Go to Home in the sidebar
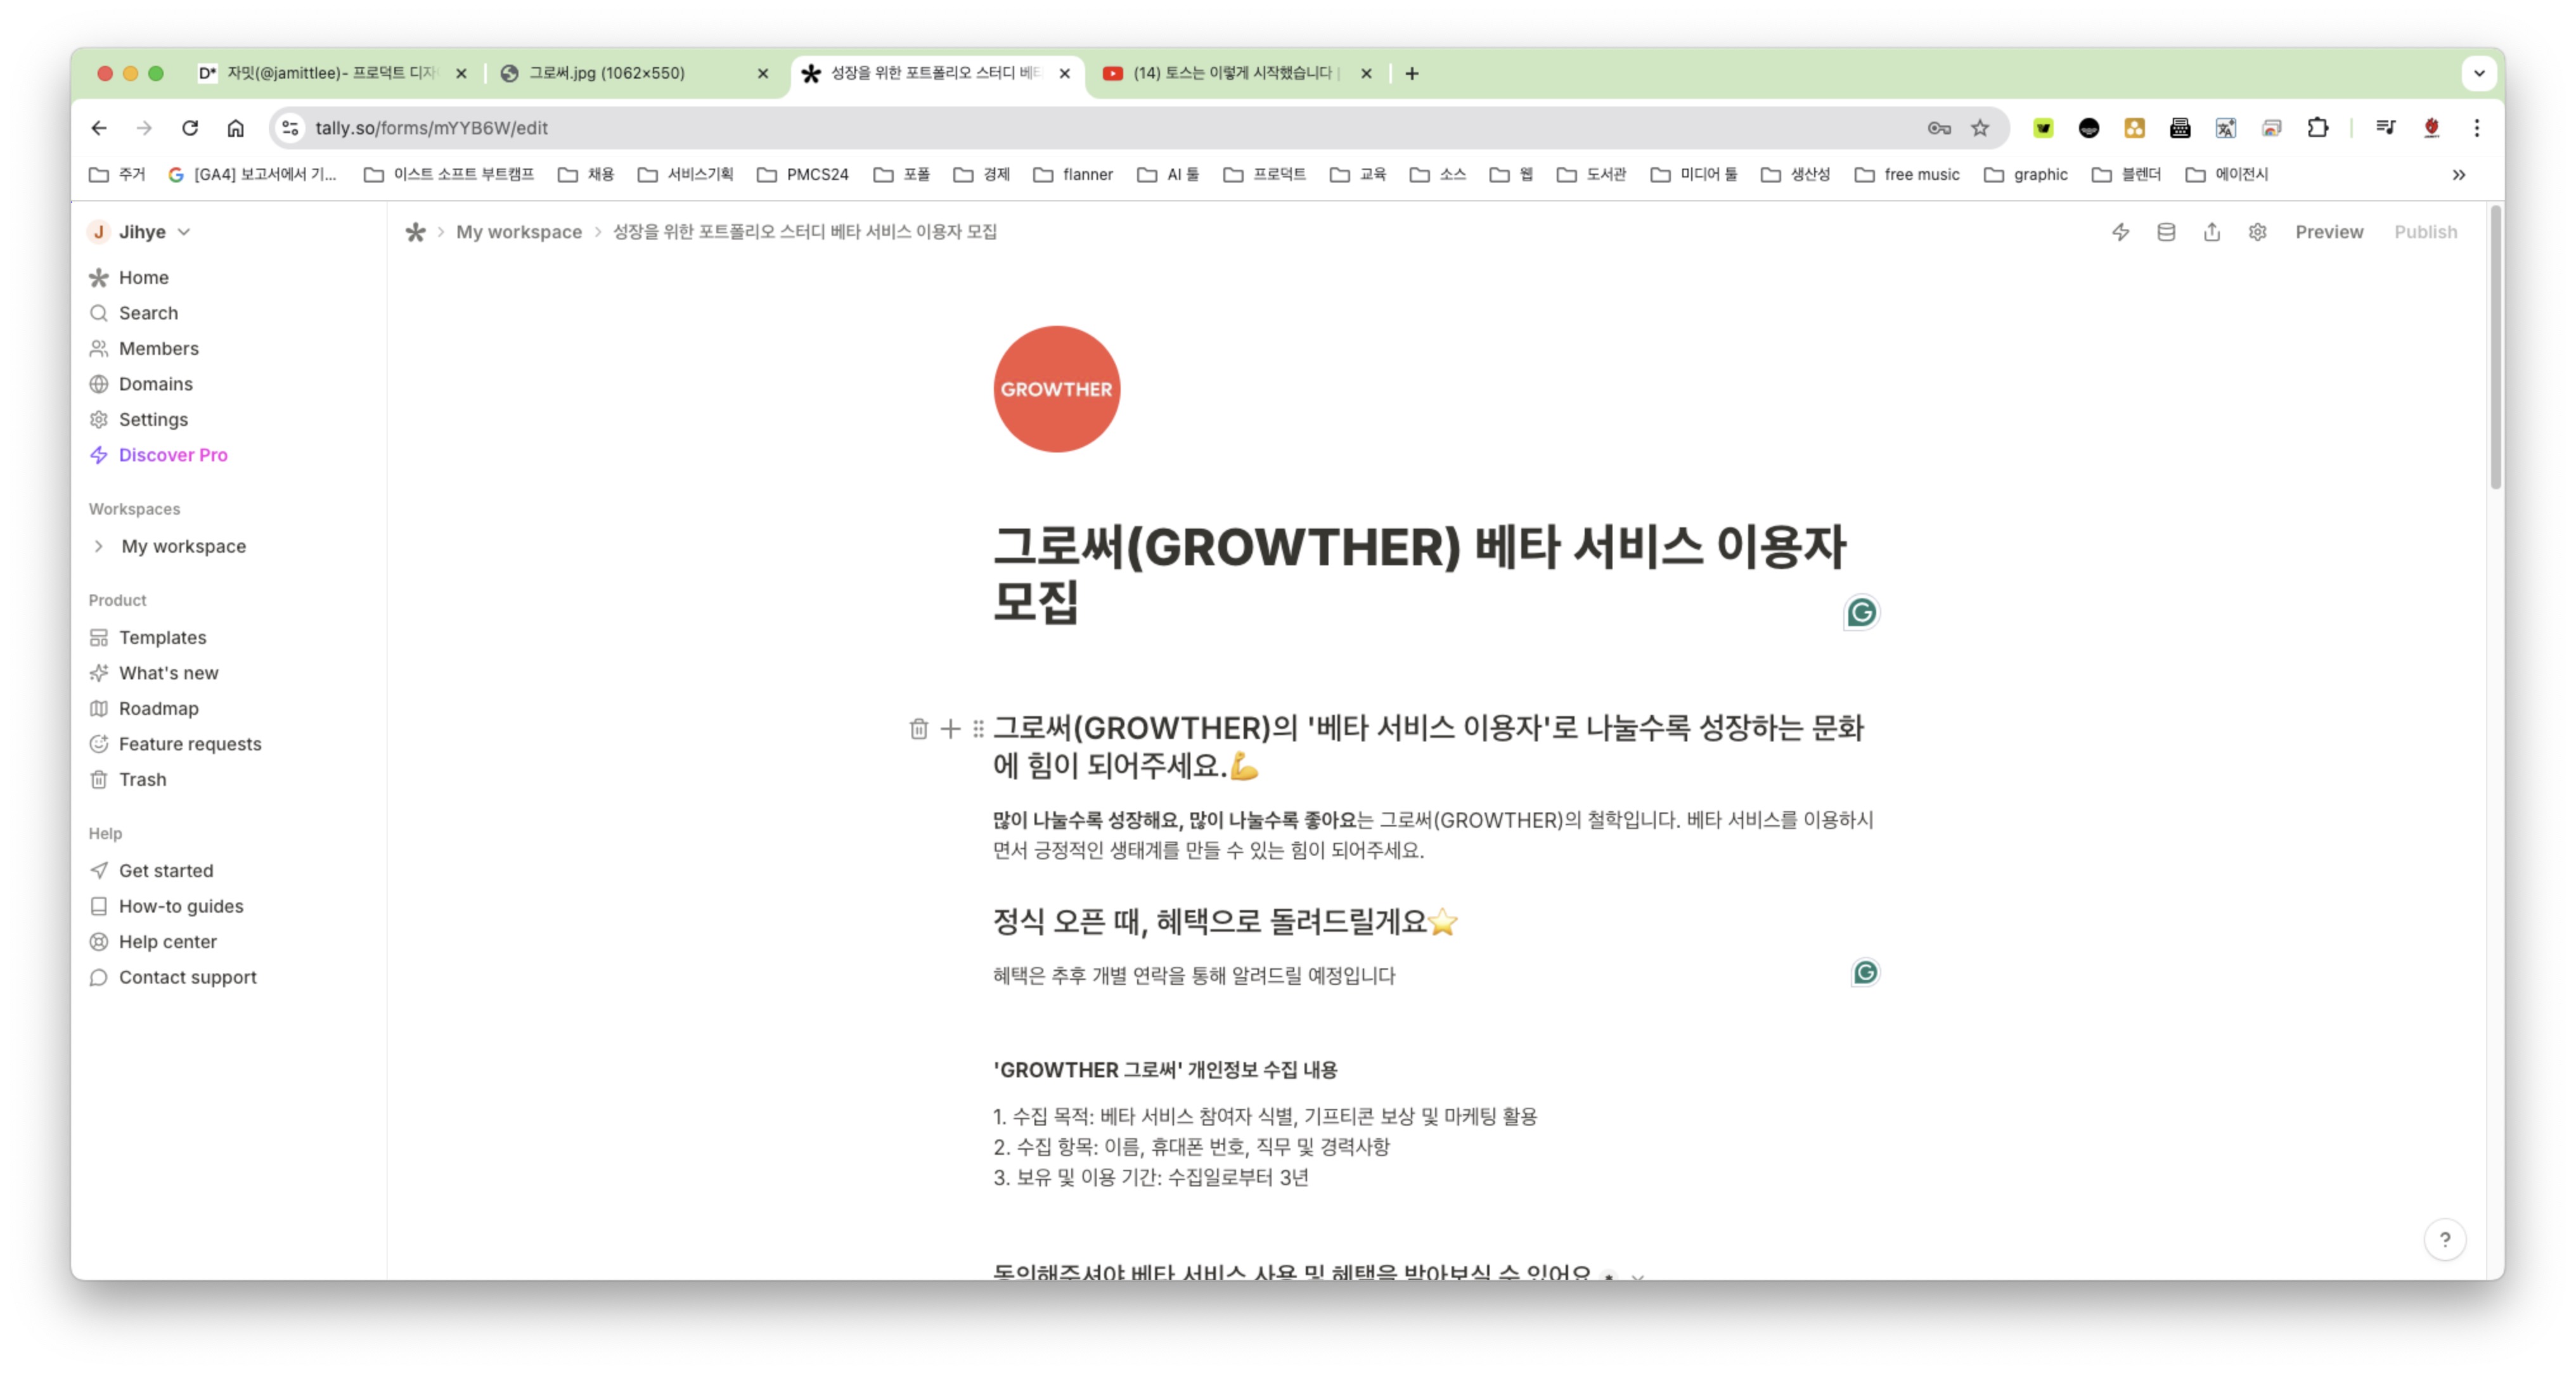Image resolution: width=2576 pixels, height=1374 pixels. tap(143, 277)
